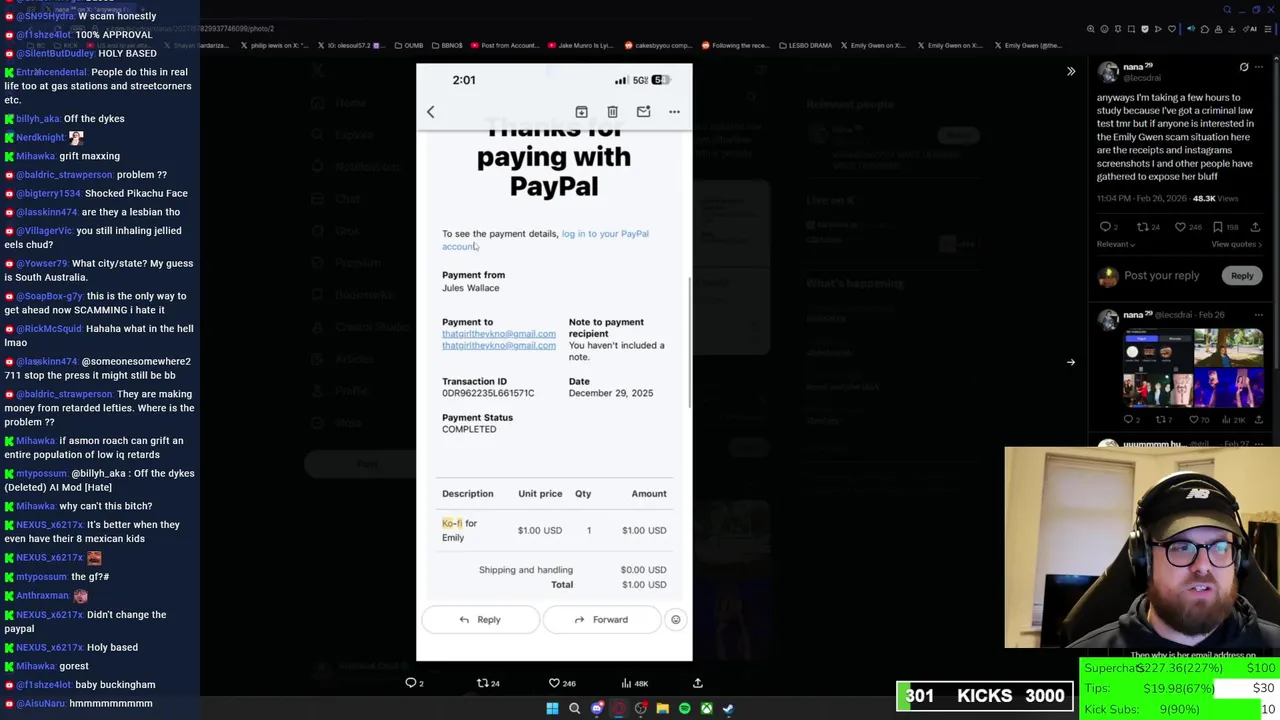Open the View quotes link
The height and width of the screenshot is (720, 1280).
pyautogui.click(x=1236, y=244)
